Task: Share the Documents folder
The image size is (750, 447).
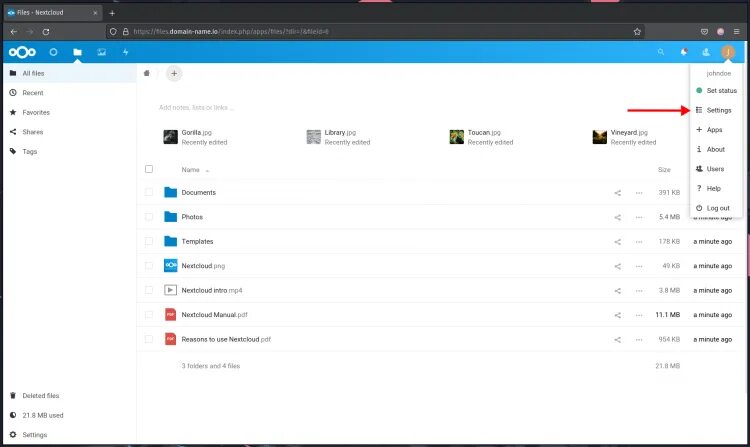Action: tap(618, 193)
